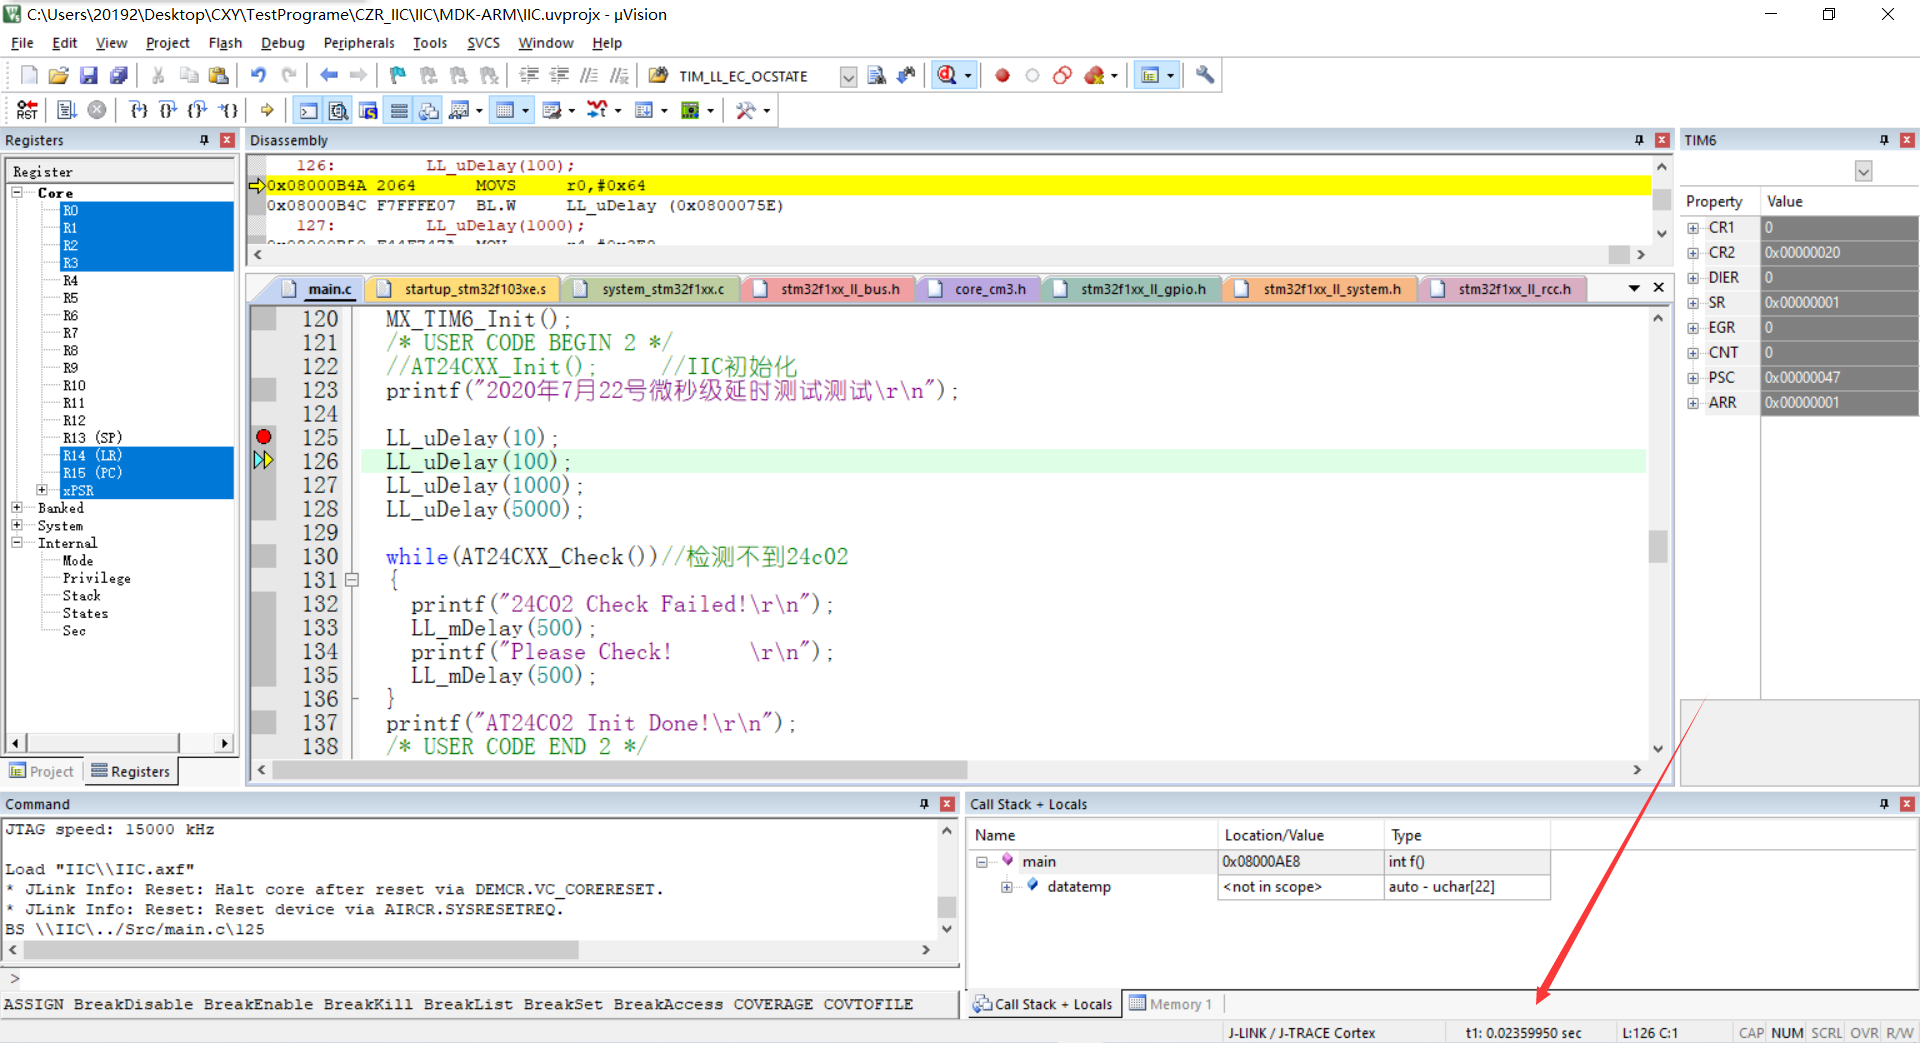Show next statement with the yellow arrow

coord(267,110)
